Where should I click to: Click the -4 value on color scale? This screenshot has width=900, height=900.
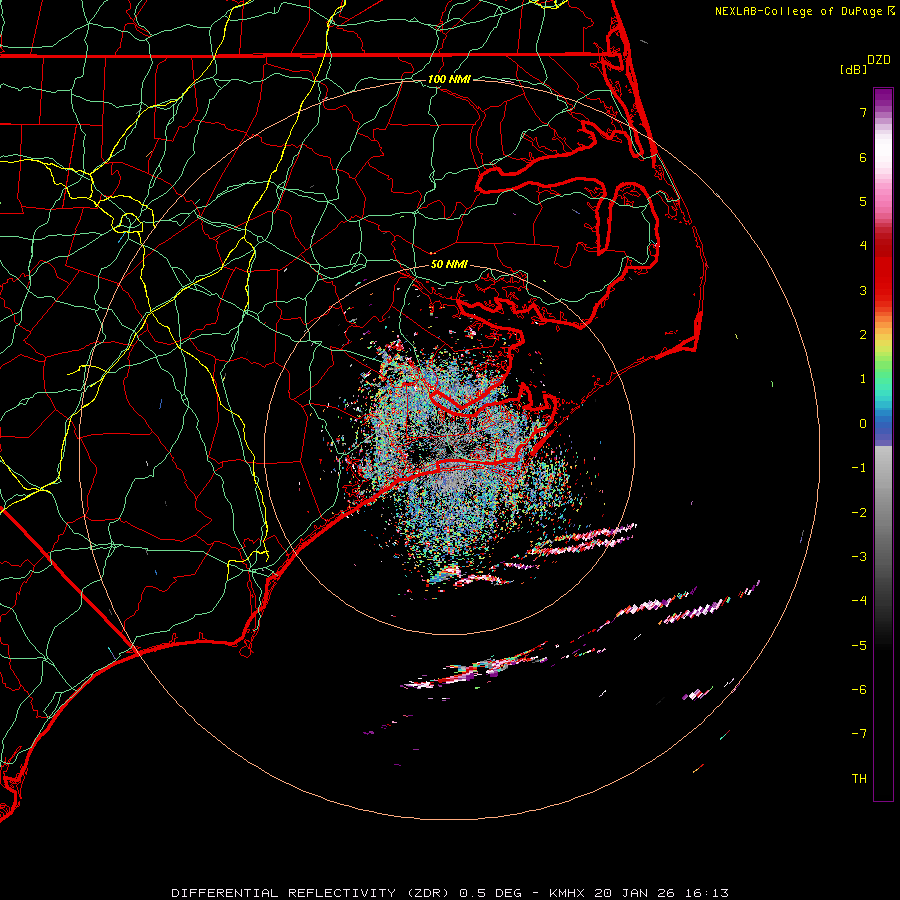(859, 601)
